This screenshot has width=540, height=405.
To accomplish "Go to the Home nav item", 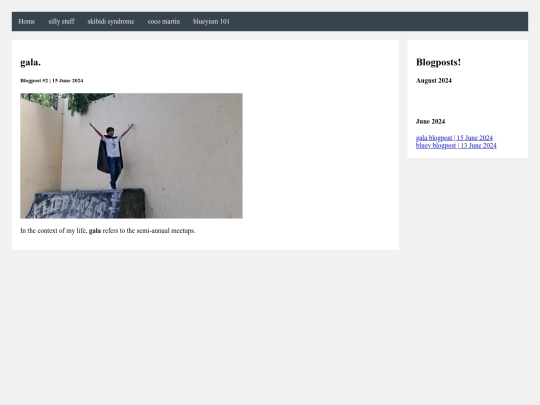I will click(27, 21).
